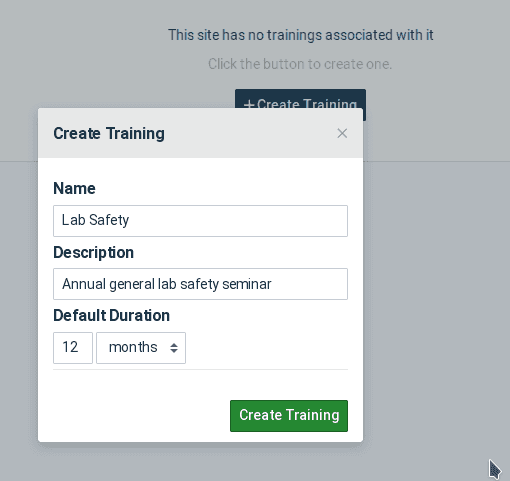Click the duration number field showing 12
The image size is (510, 481).
[x=73, y=348]
